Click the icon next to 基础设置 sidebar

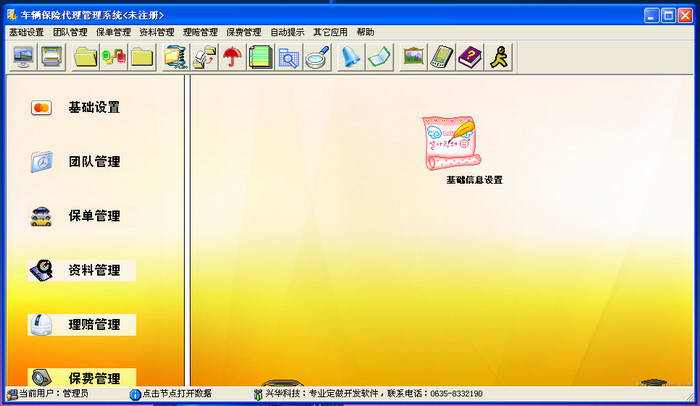[x=42, y=108]
